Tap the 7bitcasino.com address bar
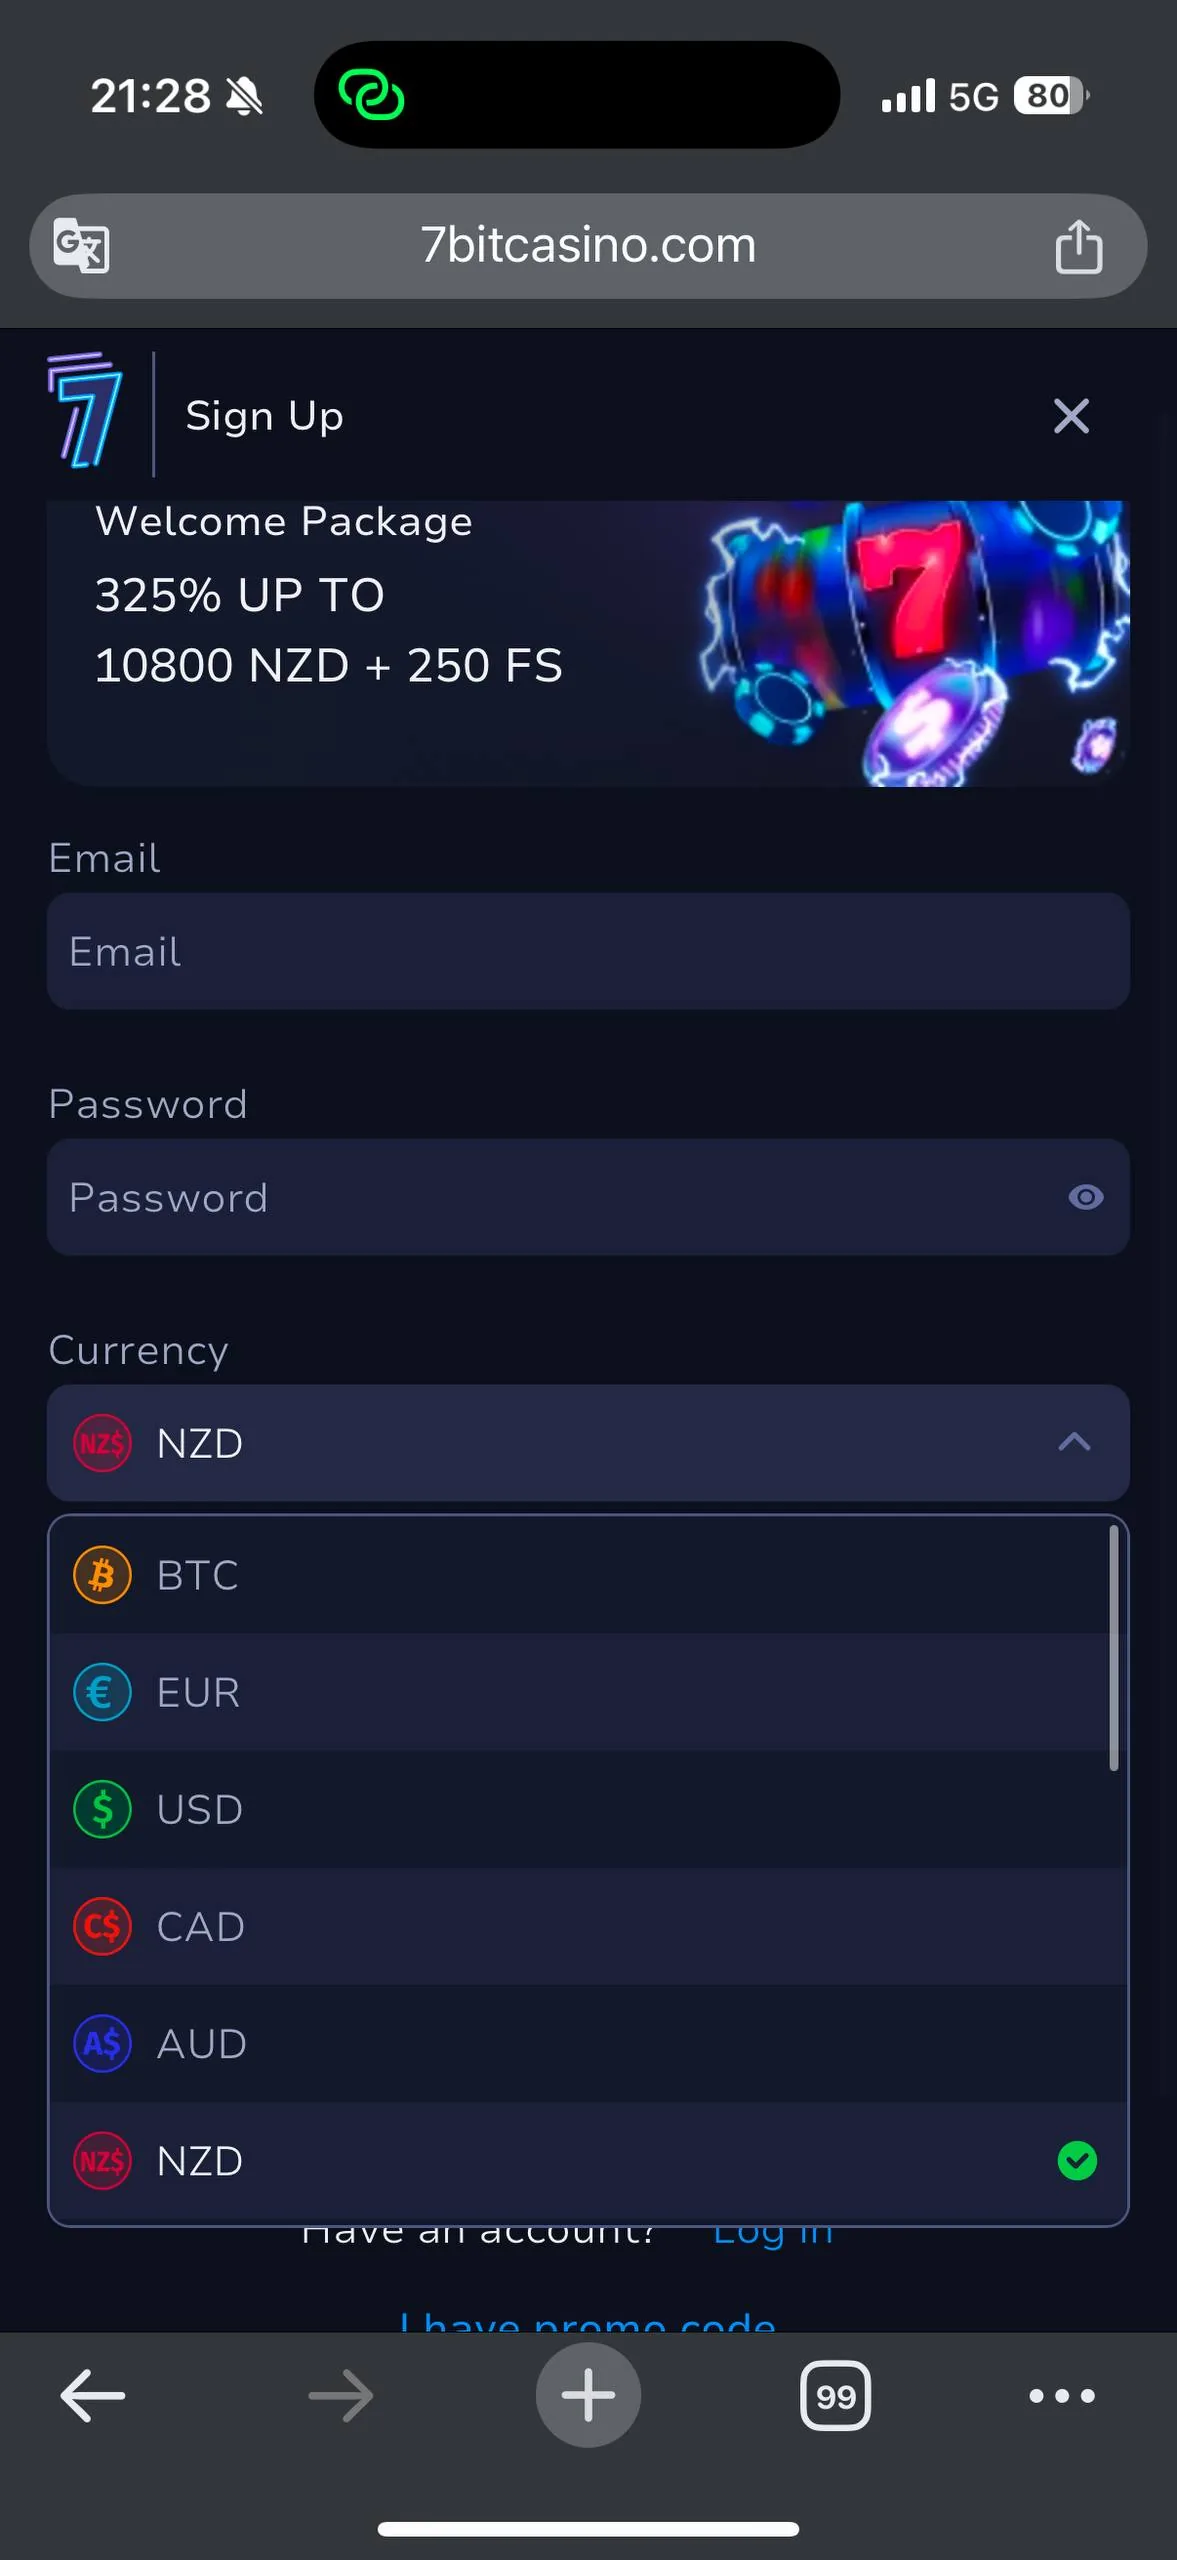Image resolution: width=1177 pixels, height=2560 pixels. 588,246
